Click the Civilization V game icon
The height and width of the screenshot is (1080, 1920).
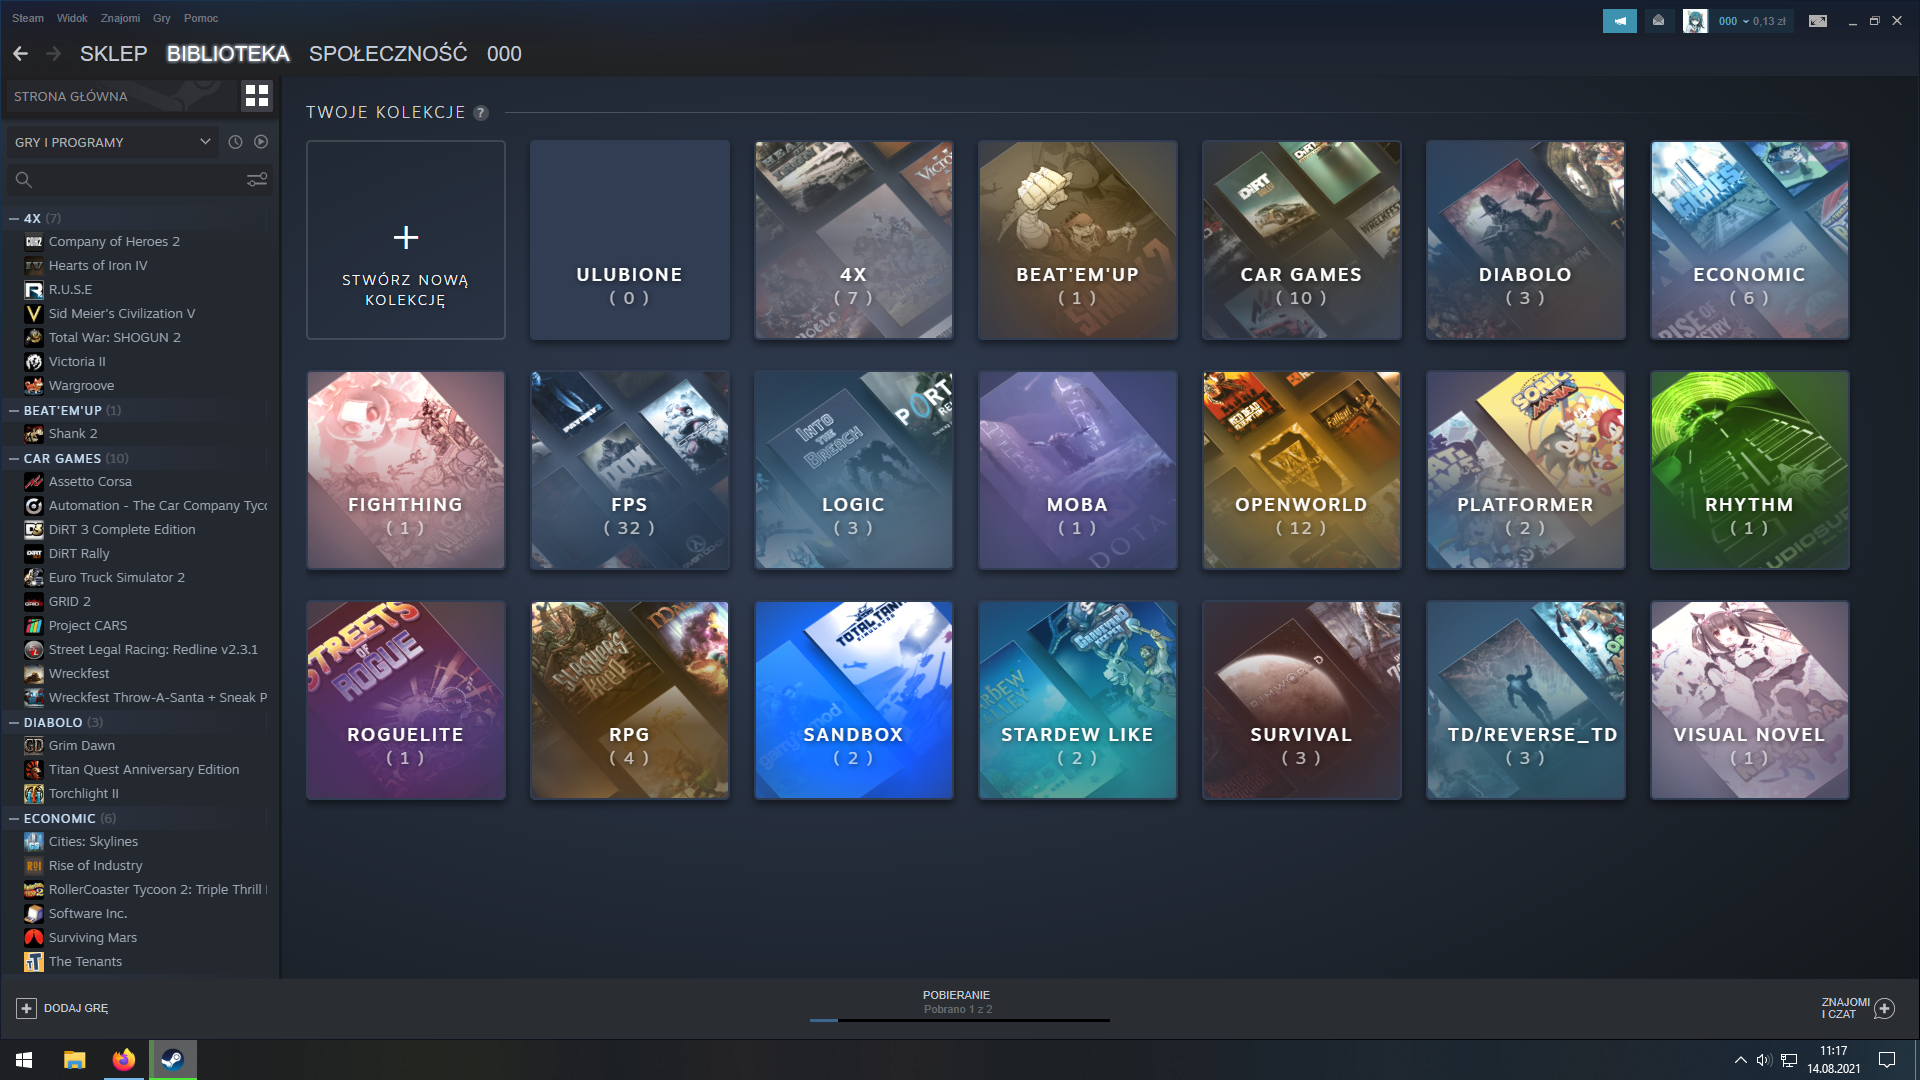[x=34, y=314]
